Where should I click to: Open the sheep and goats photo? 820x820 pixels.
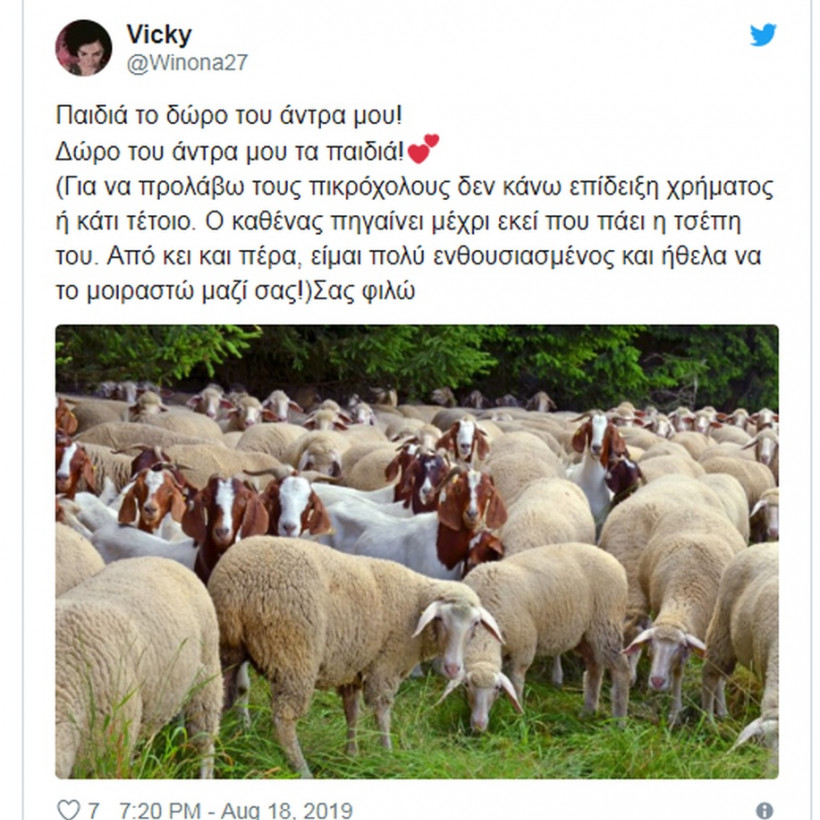pos(417,552)
